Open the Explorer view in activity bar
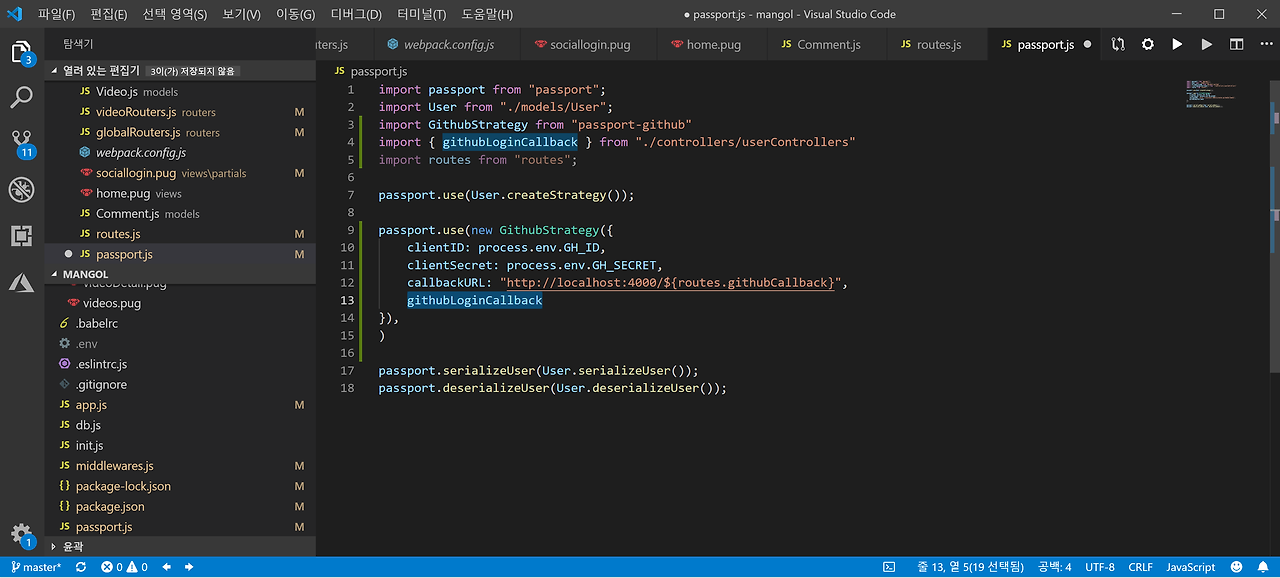 (21, 52)
